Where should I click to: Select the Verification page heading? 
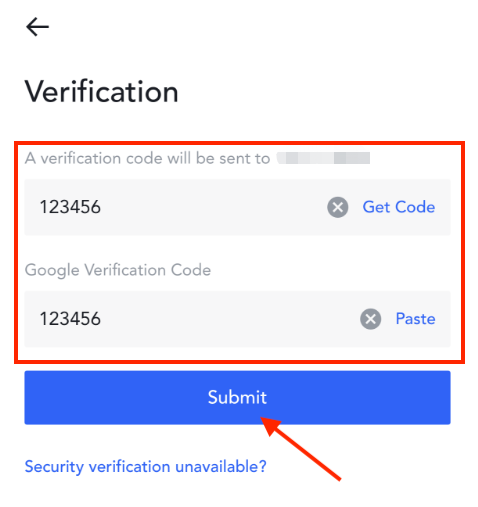[102, 91]
